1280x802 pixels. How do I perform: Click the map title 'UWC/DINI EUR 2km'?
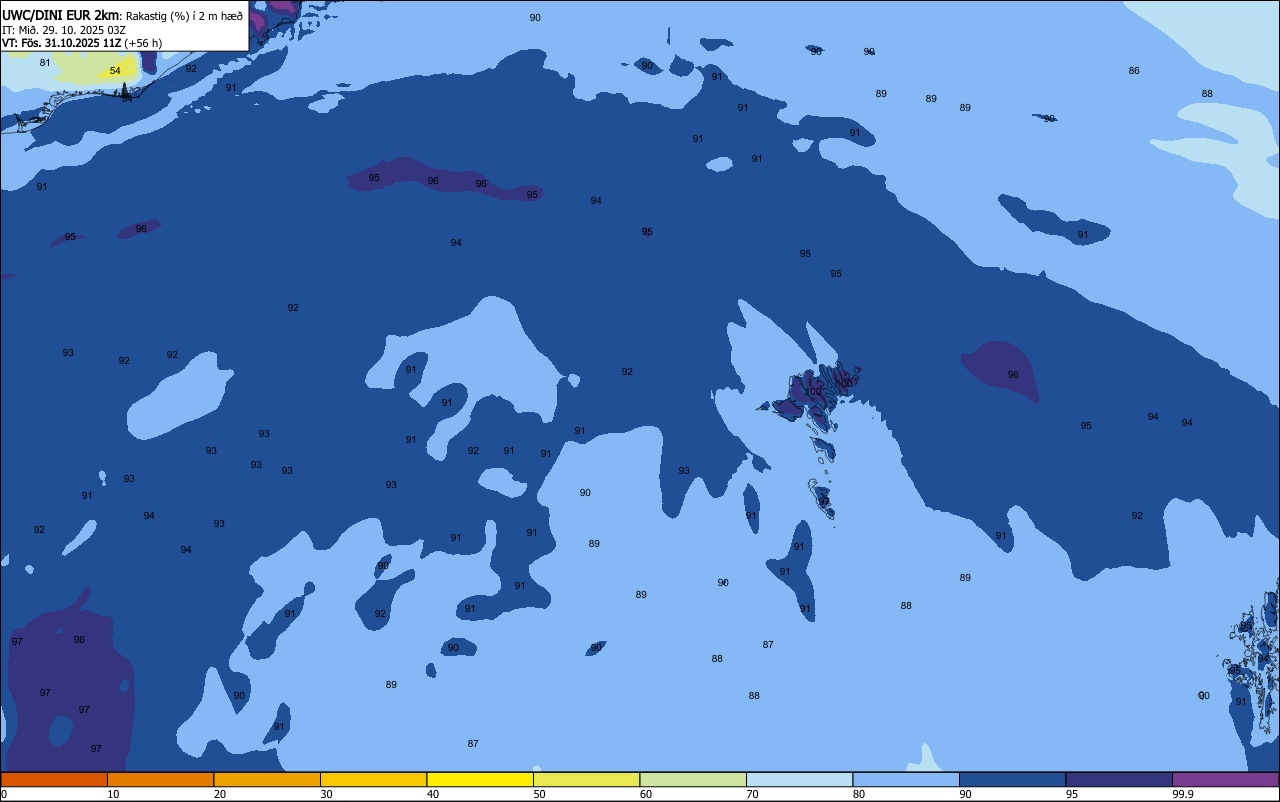point(60,15)
